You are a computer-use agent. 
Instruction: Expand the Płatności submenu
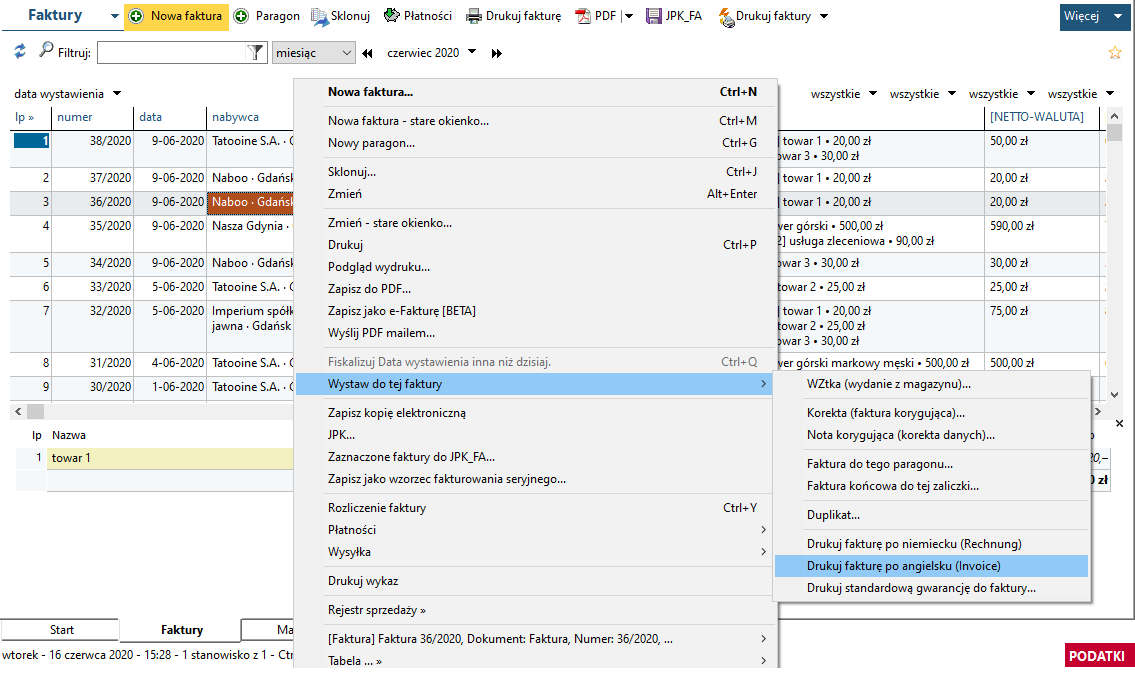536,530
